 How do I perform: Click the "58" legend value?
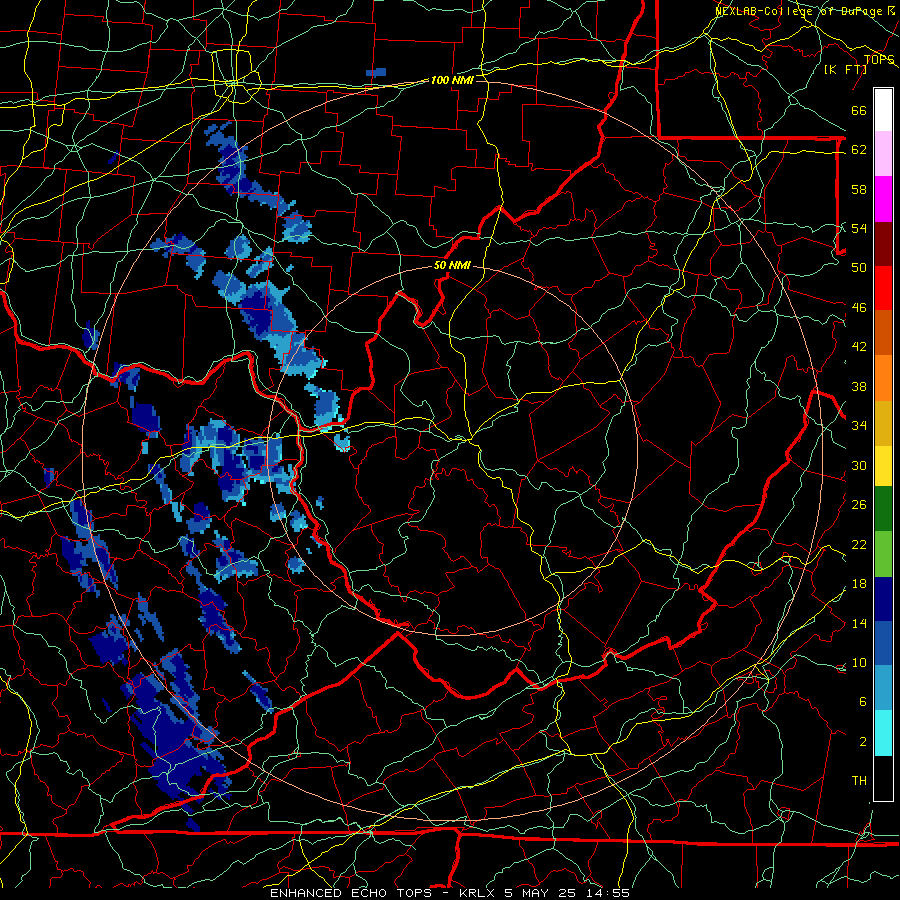pyautogui.click(x=859, y=189)
